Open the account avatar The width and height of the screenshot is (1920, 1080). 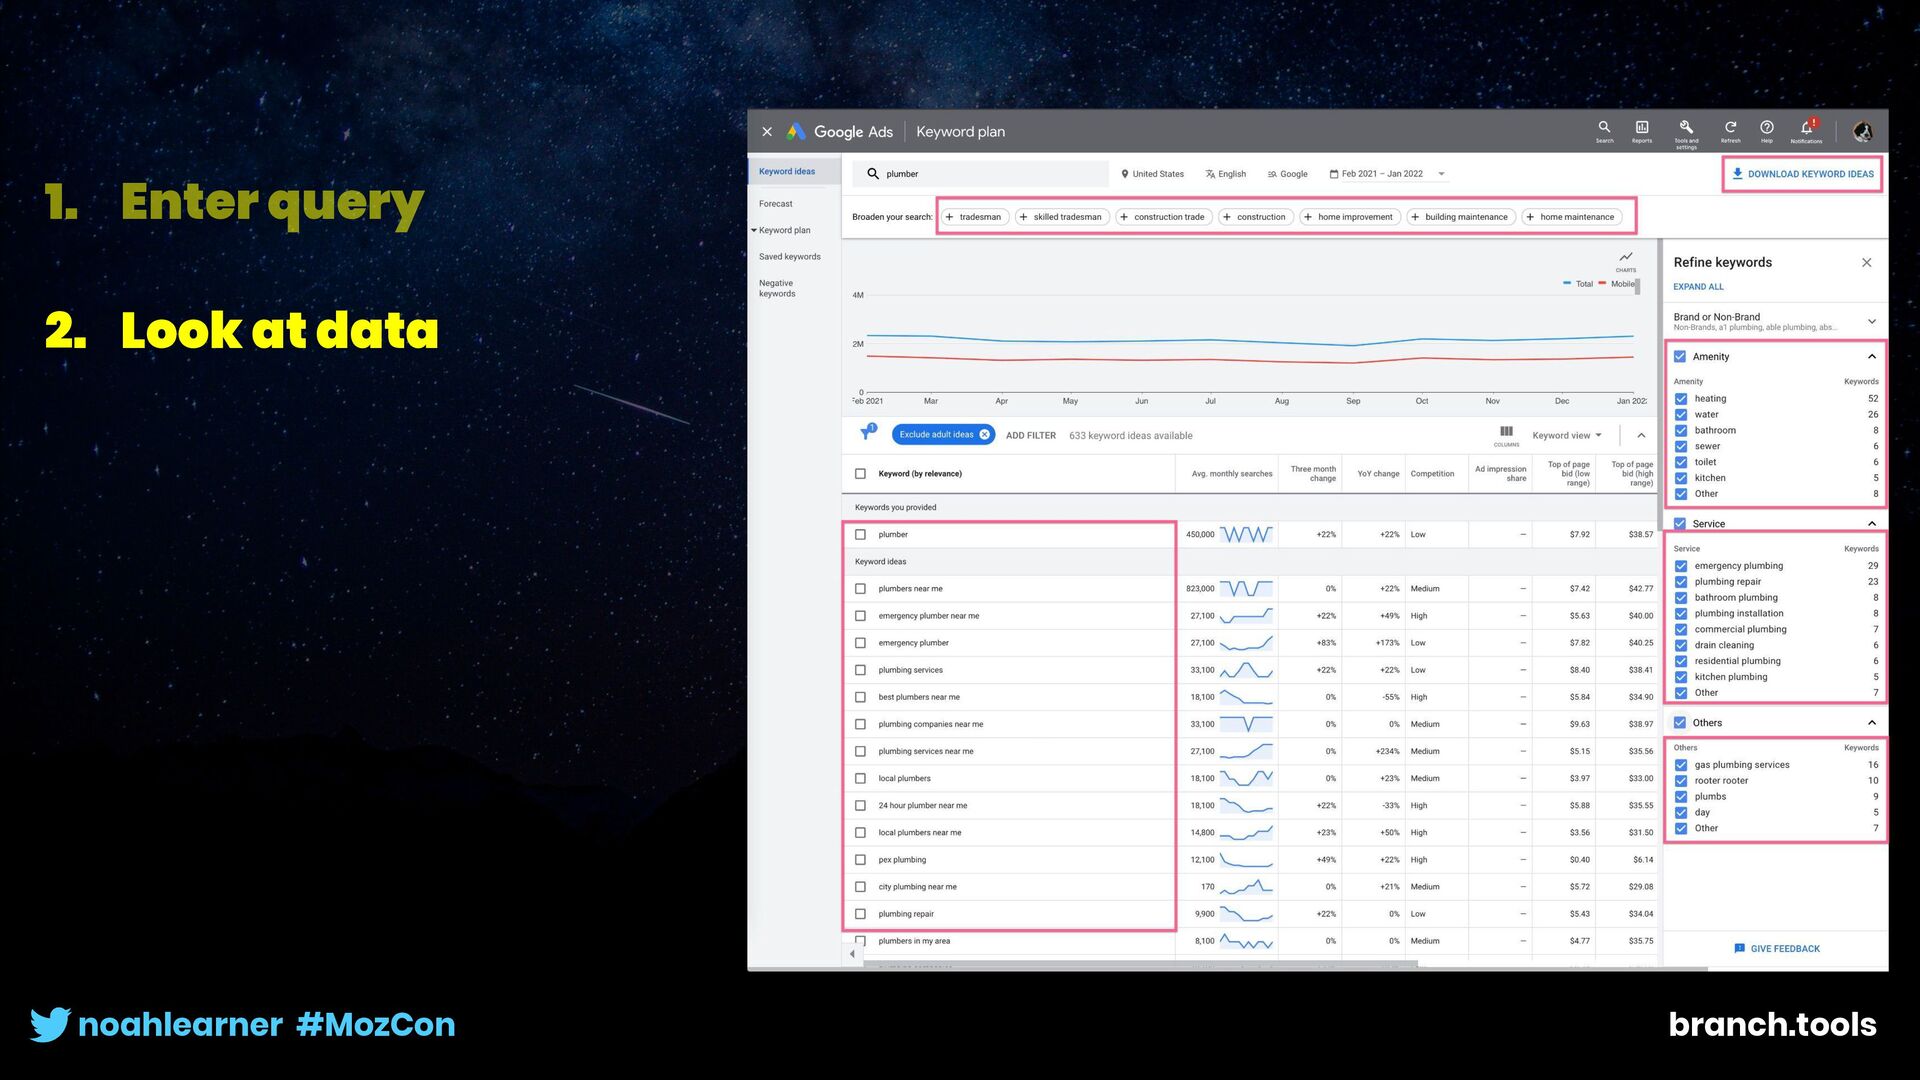pyautogui.click(x=1862, y=131)
